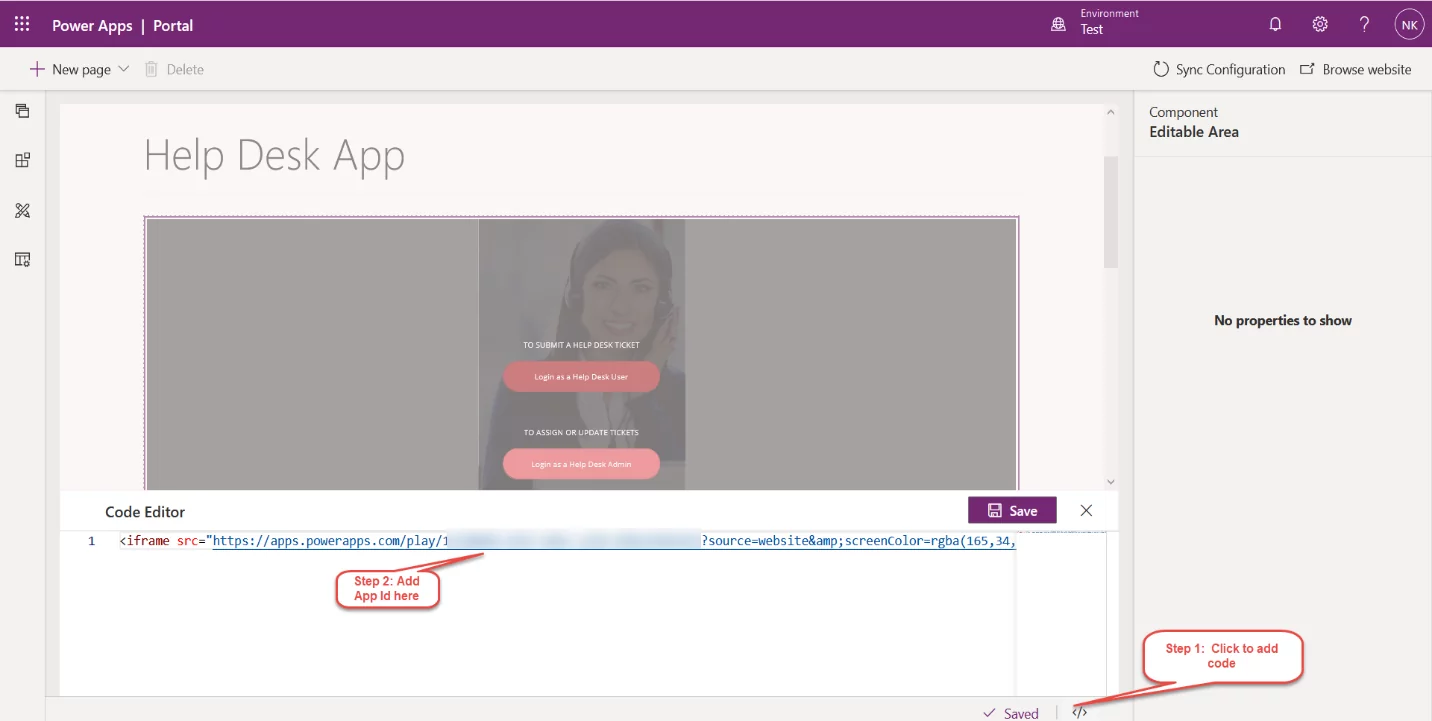The image size is (1432, 721).
Task: Click Login as a Help Desk User
Action: (581, 377)
